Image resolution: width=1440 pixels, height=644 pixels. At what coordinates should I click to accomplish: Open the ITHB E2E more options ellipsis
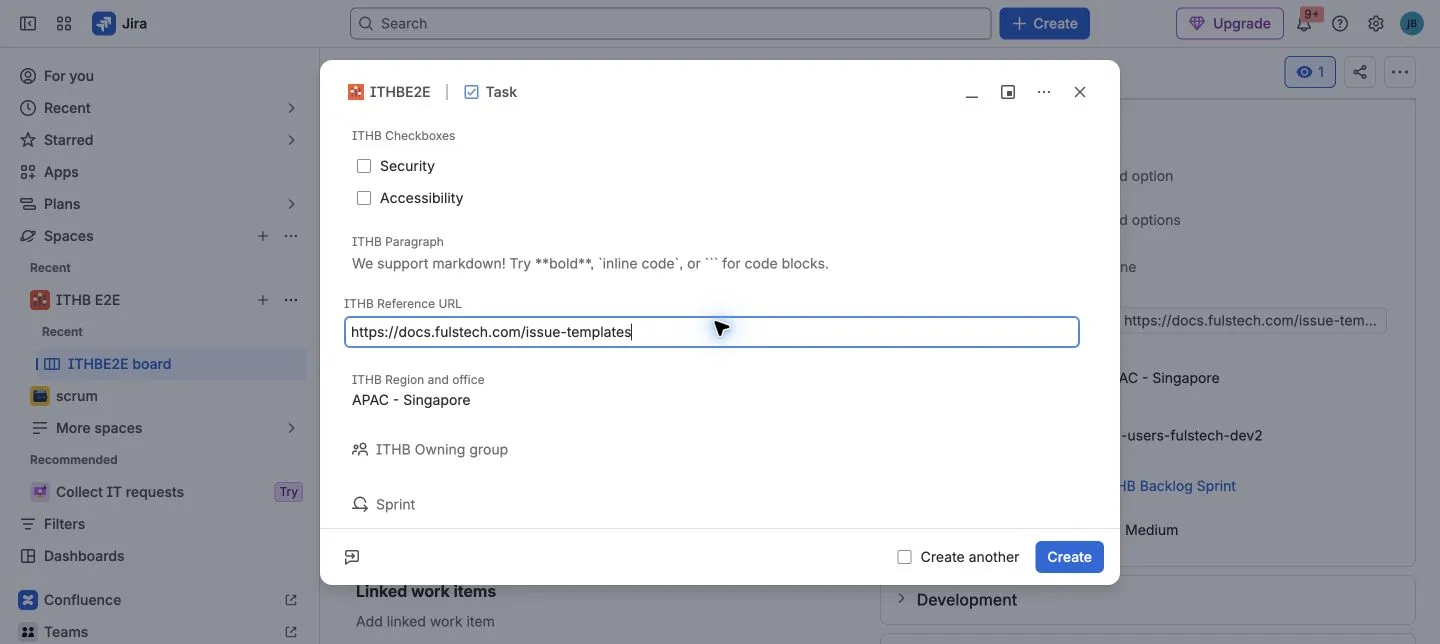291,300
